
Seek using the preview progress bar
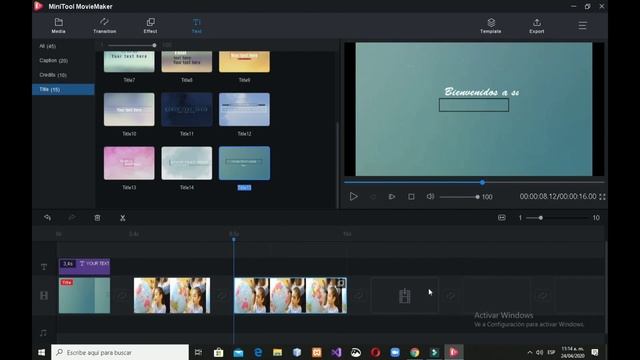click(474, 182)
